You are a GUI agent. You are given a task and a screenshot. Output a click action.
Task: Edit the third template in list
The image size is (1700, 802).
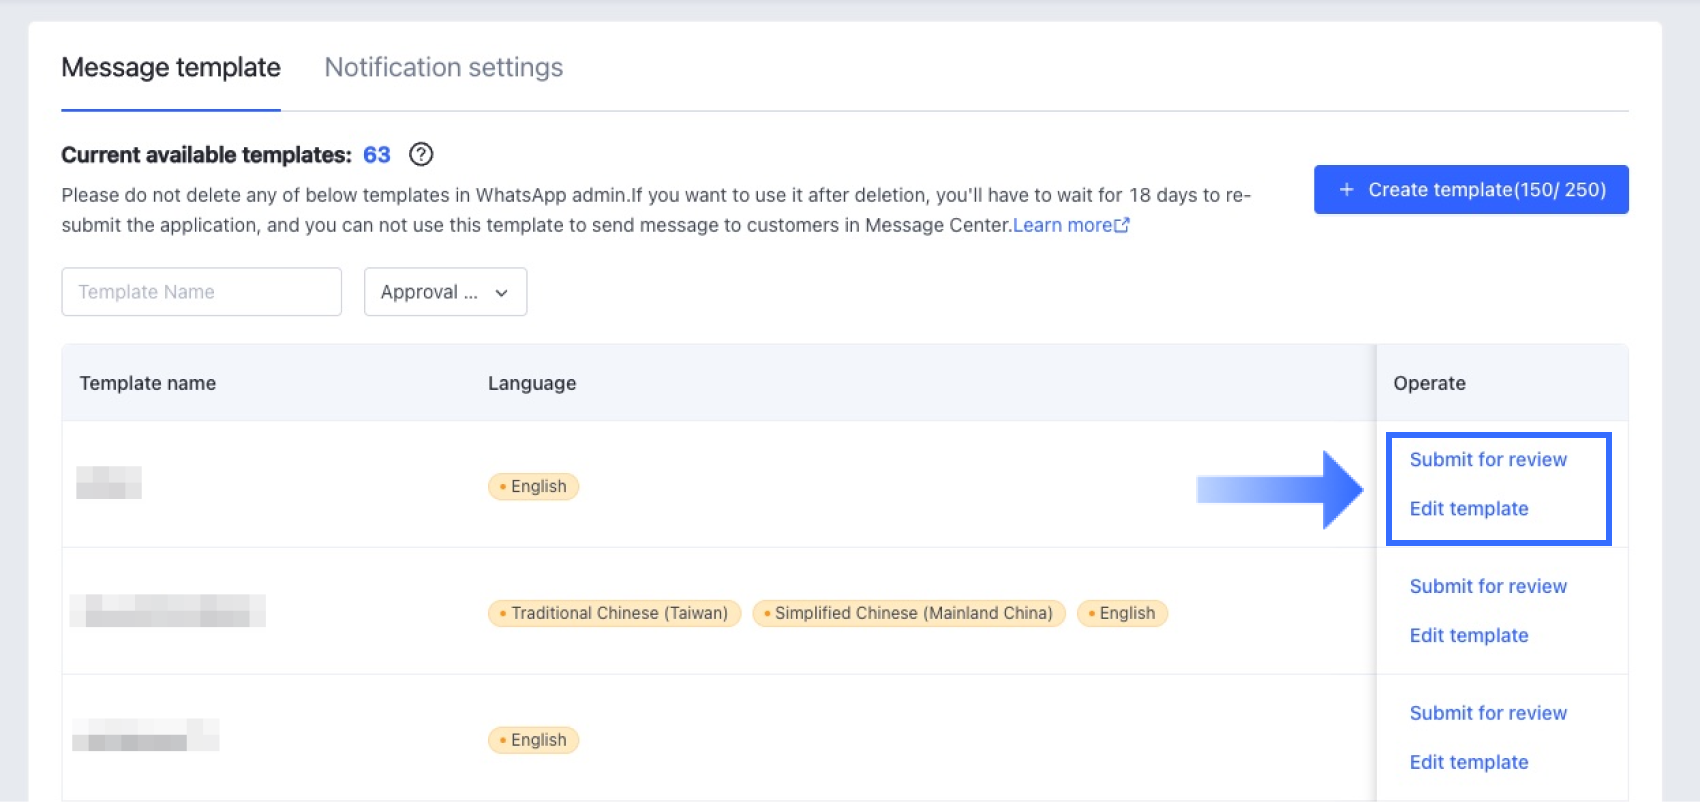coord(1468,763)
